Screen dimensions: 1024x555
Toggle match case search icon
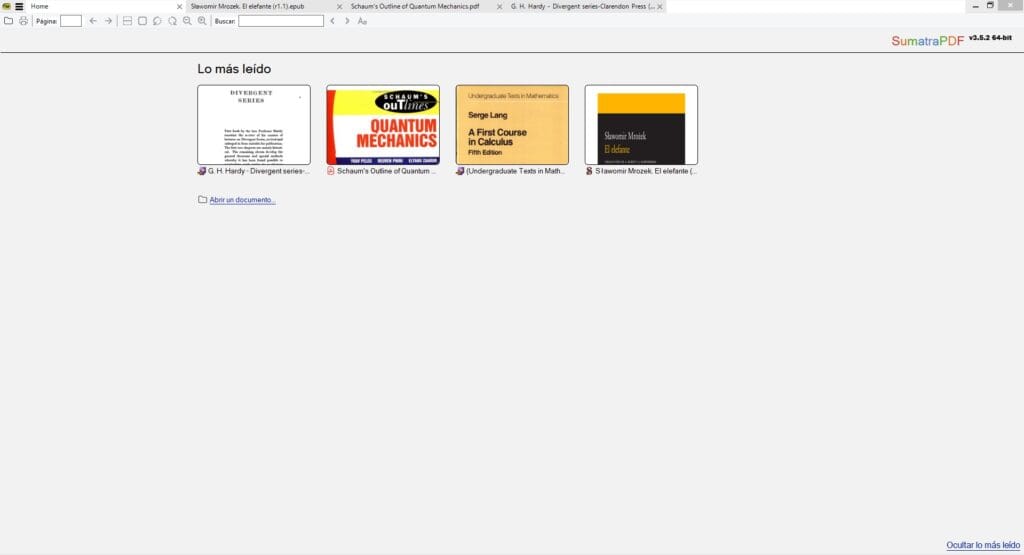pos(362,21)
